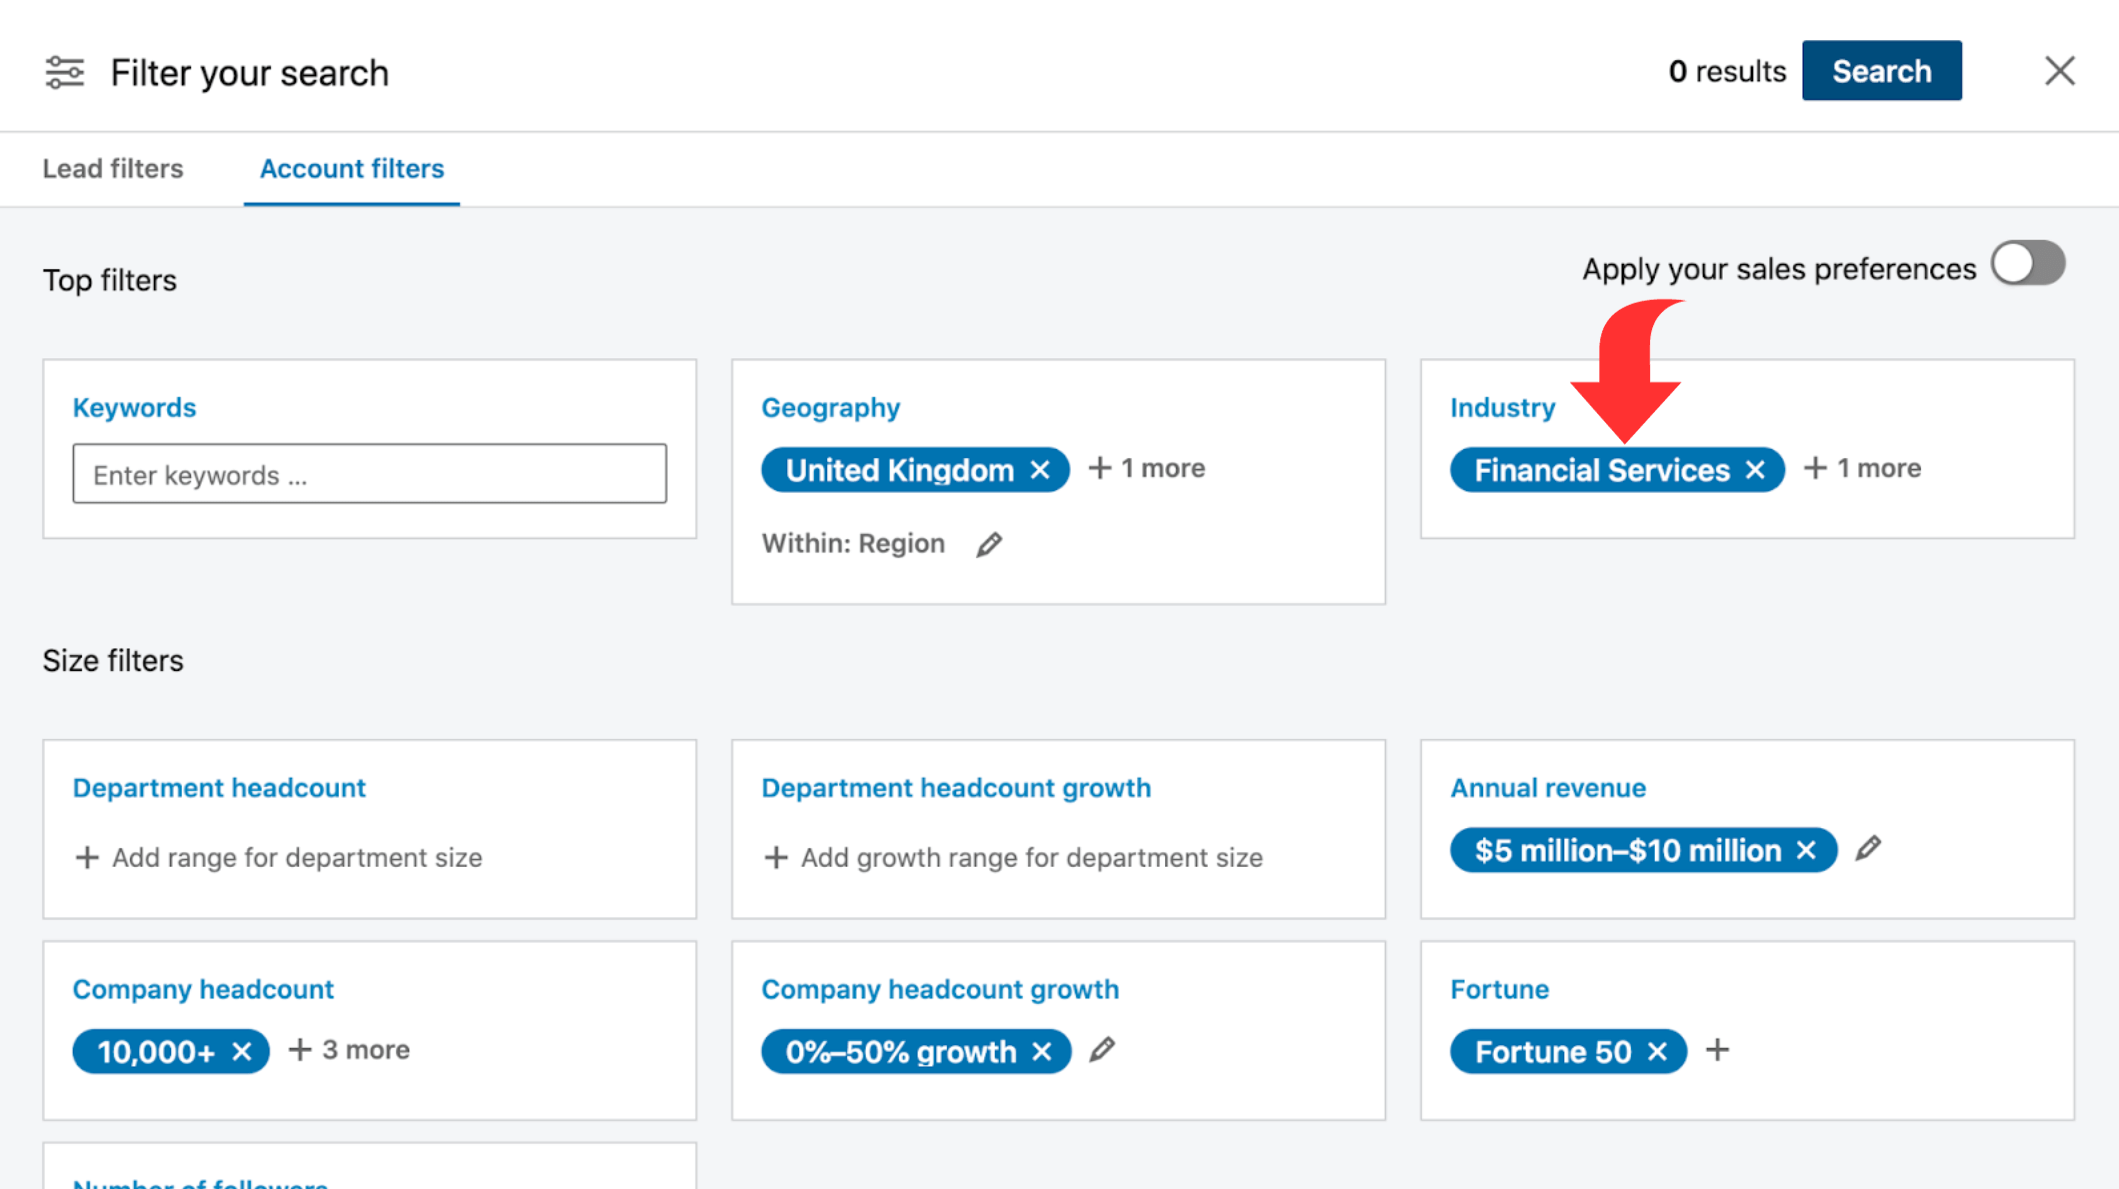Click the close X on Company headcount growth filter
Image resolution: width=2119 pixels, height=1189 pixels.
coord(1045,1051)
